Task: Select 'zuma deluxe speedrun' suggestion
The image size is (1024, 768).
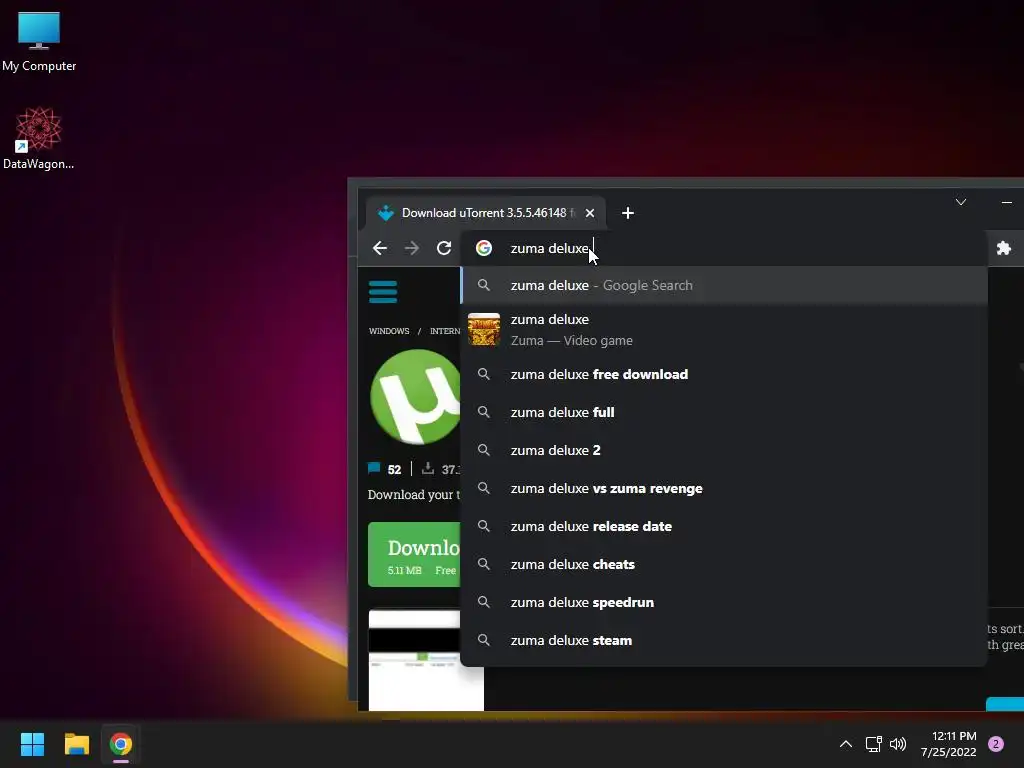Action: (x=724, y=602)
